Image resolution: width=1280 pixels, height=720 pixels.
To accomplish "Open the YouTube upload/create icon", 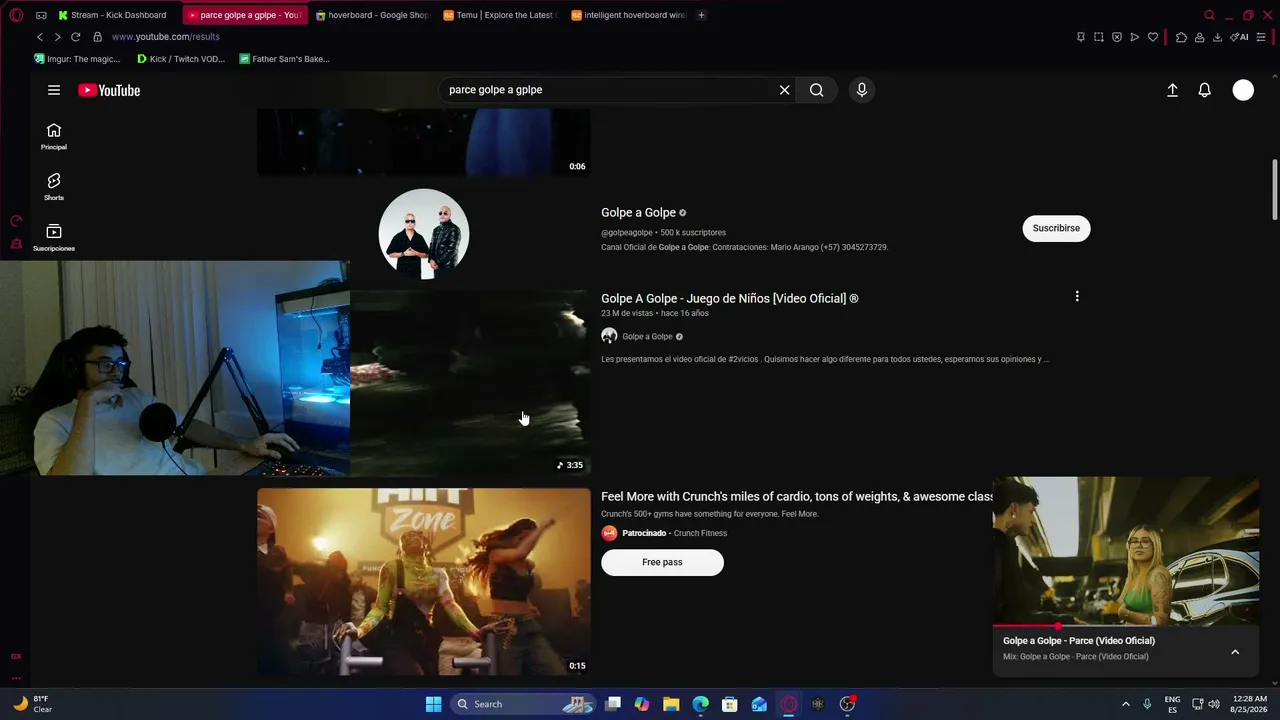I will click(1173, 90).
